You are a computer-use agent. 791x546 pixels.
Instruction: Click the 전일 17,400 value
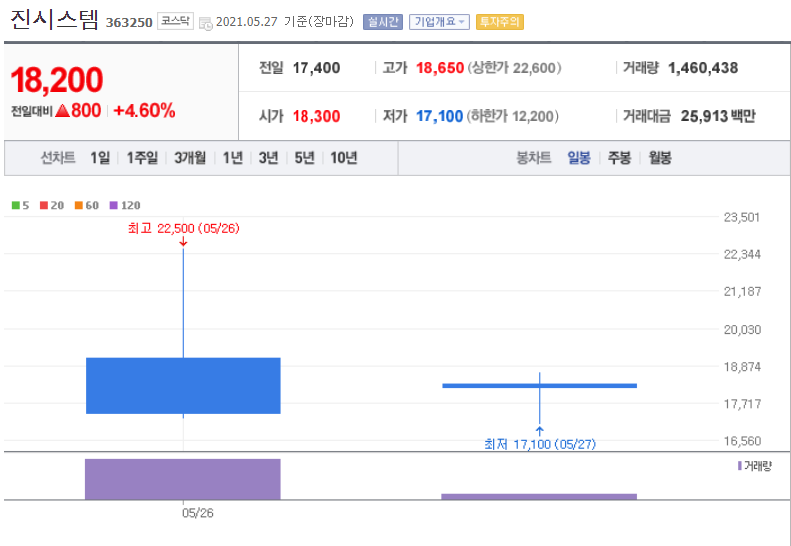click(316, 68)
